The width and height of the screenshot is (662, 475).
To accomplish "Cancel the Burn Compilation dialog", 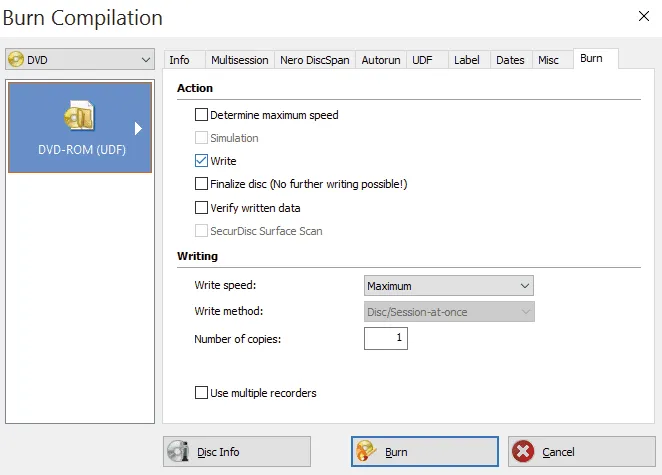I will (x=582, y=452).
